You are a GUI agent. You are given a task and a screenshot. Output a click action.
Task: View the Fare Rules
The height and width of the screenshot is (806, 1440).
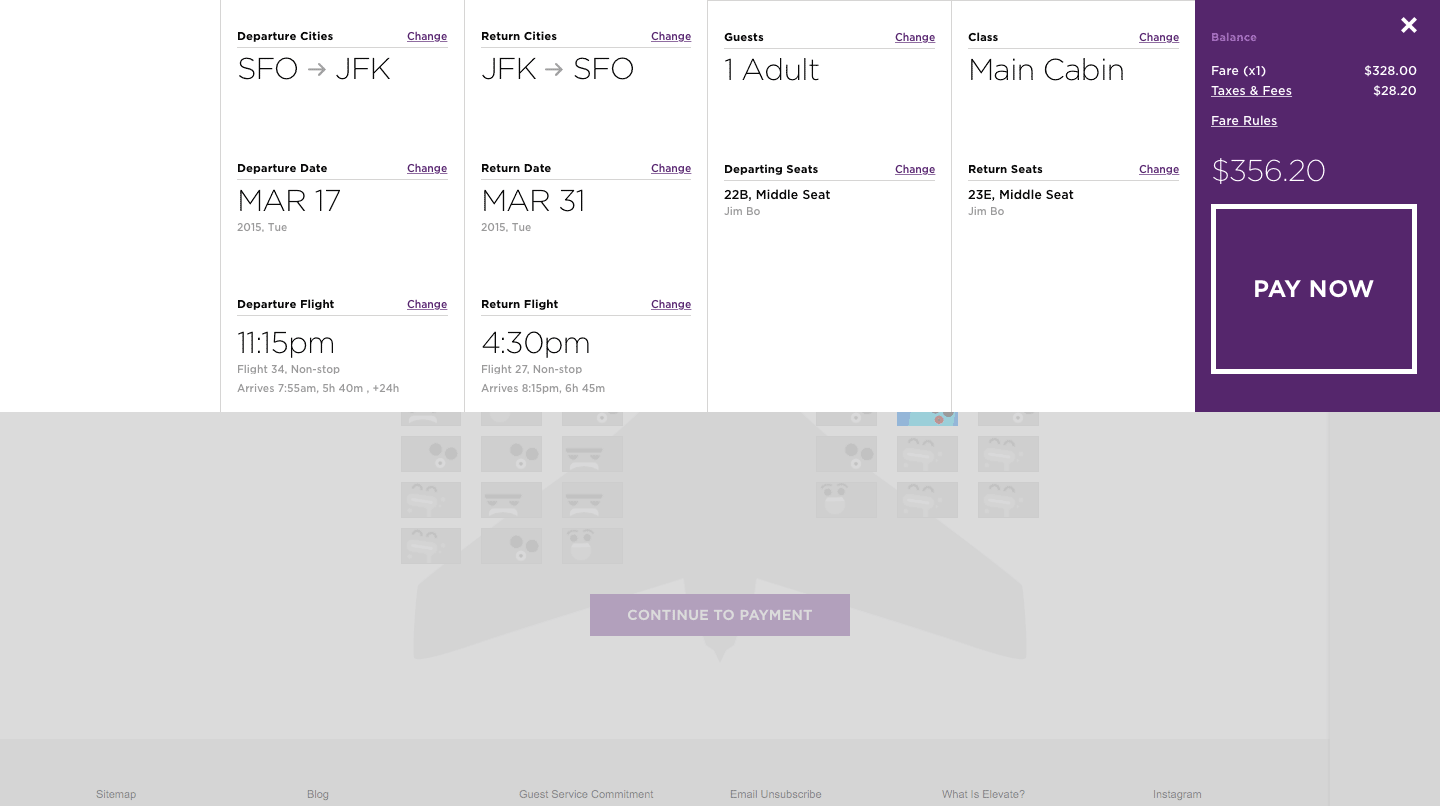coord(1244,121)
